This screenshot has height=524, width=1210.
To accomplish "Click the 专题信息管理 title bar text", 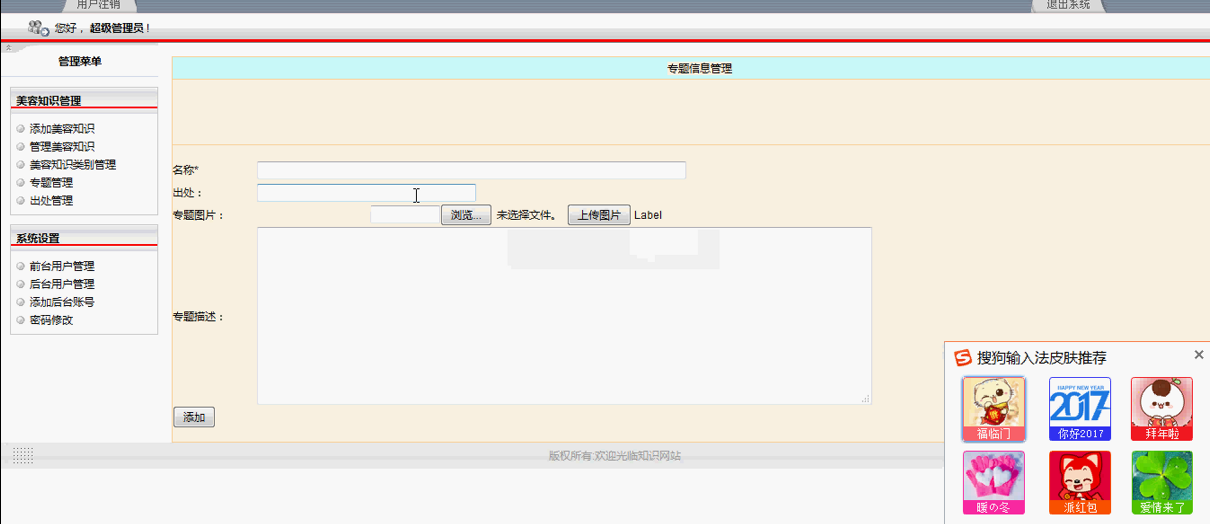I will [x=700, y=69].
